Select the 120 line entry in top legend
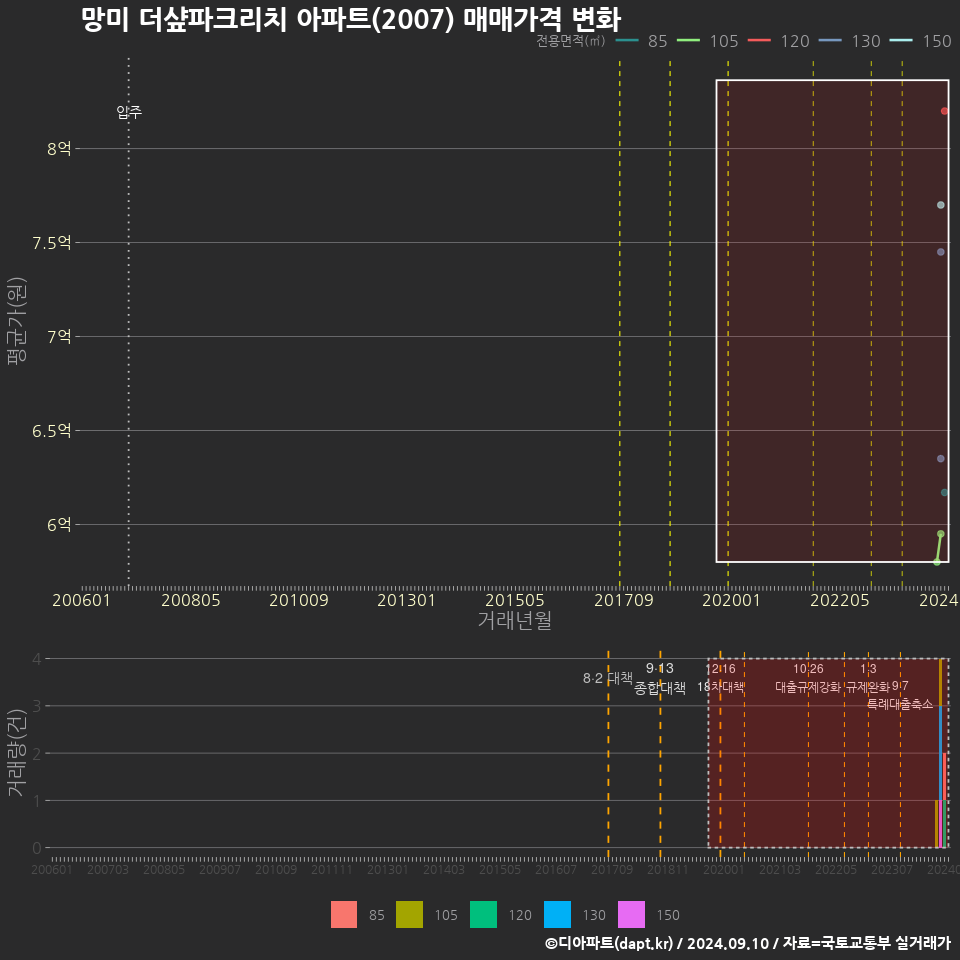This screenshot has height=960, width=960. click(778, 41)
